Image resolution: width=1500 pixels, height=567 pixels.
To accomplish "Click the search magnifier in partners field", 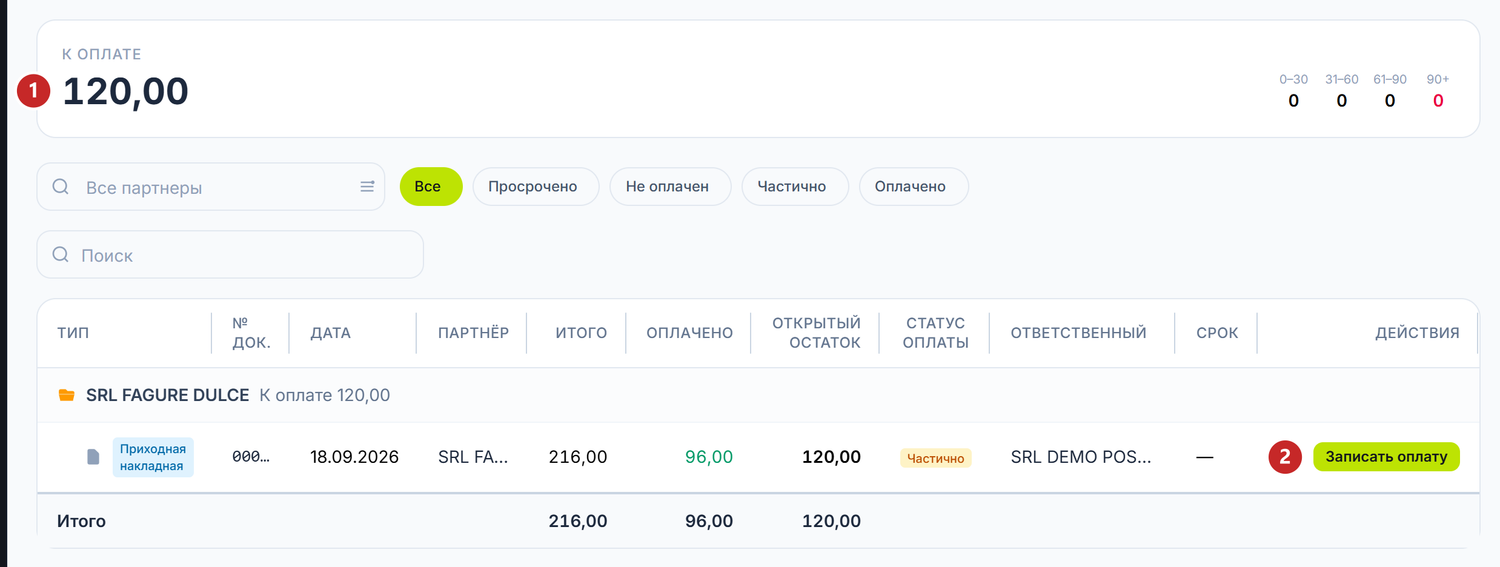I will point(60,187).
